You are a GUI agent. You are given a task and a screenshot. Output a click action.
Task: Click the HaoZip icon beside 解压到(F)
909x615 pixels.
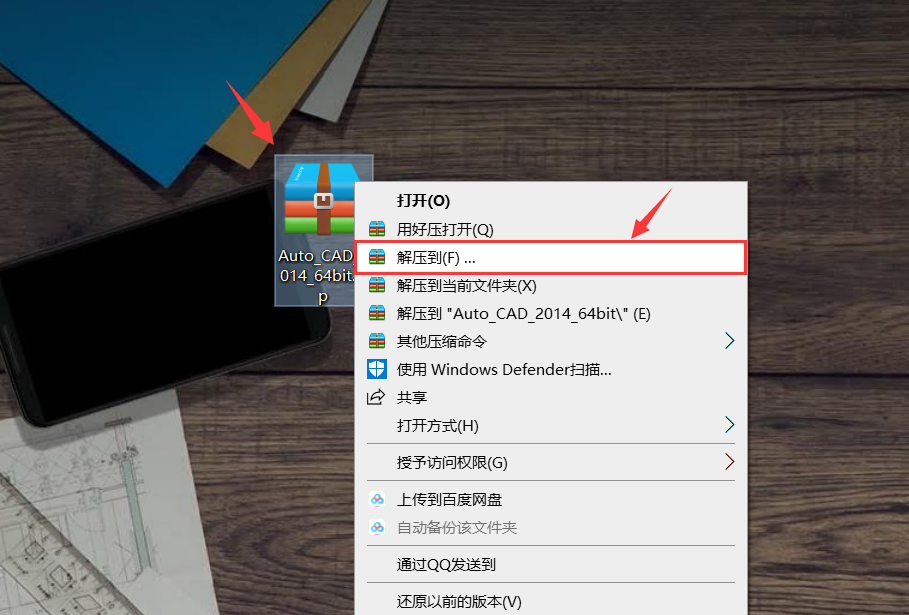(377, 257)
